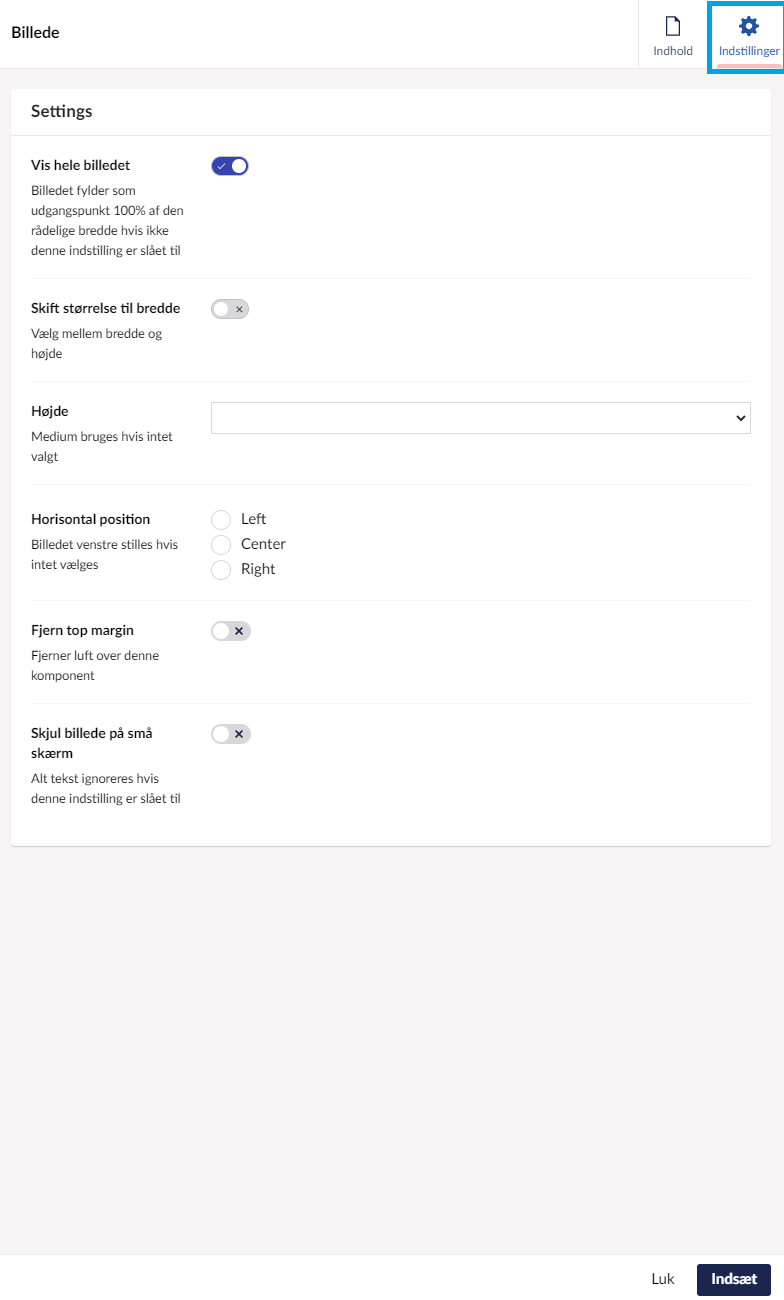Switch to the Indhold tab
This screenshot has width=784, height=1300.
[673, 50]
